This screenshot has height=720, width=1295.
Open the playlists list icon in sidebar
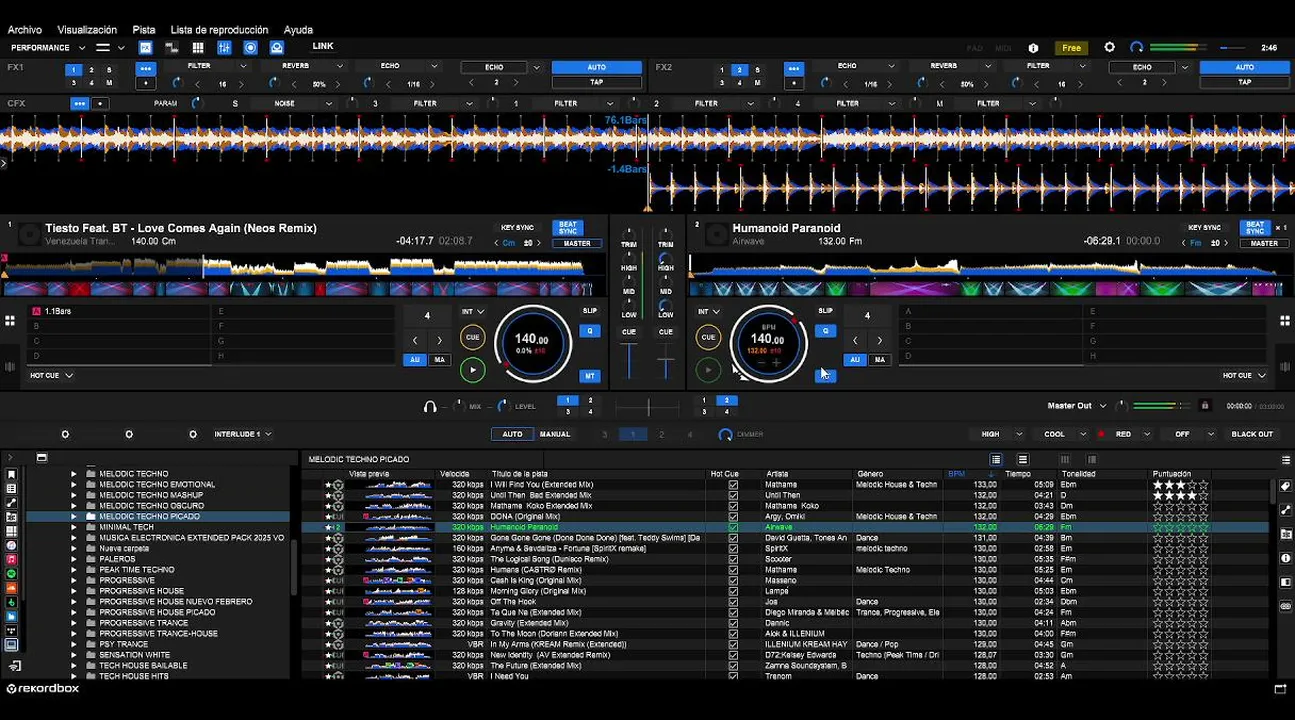pyautogui.click(x=11, y=489)
